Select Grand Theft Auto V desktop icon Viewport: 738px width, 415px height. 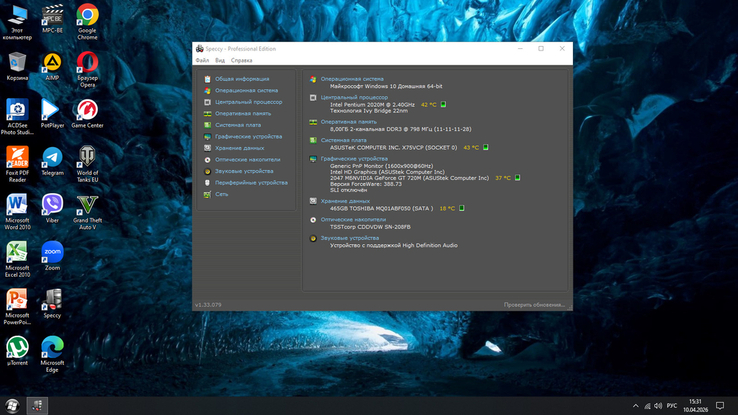[x=87, y=212]
